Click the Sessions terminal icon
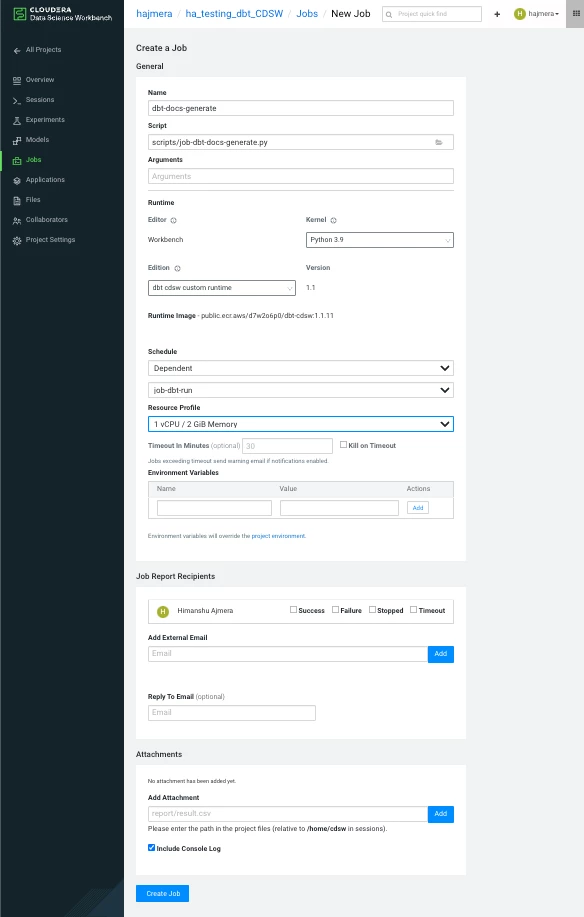 point(17,101)
